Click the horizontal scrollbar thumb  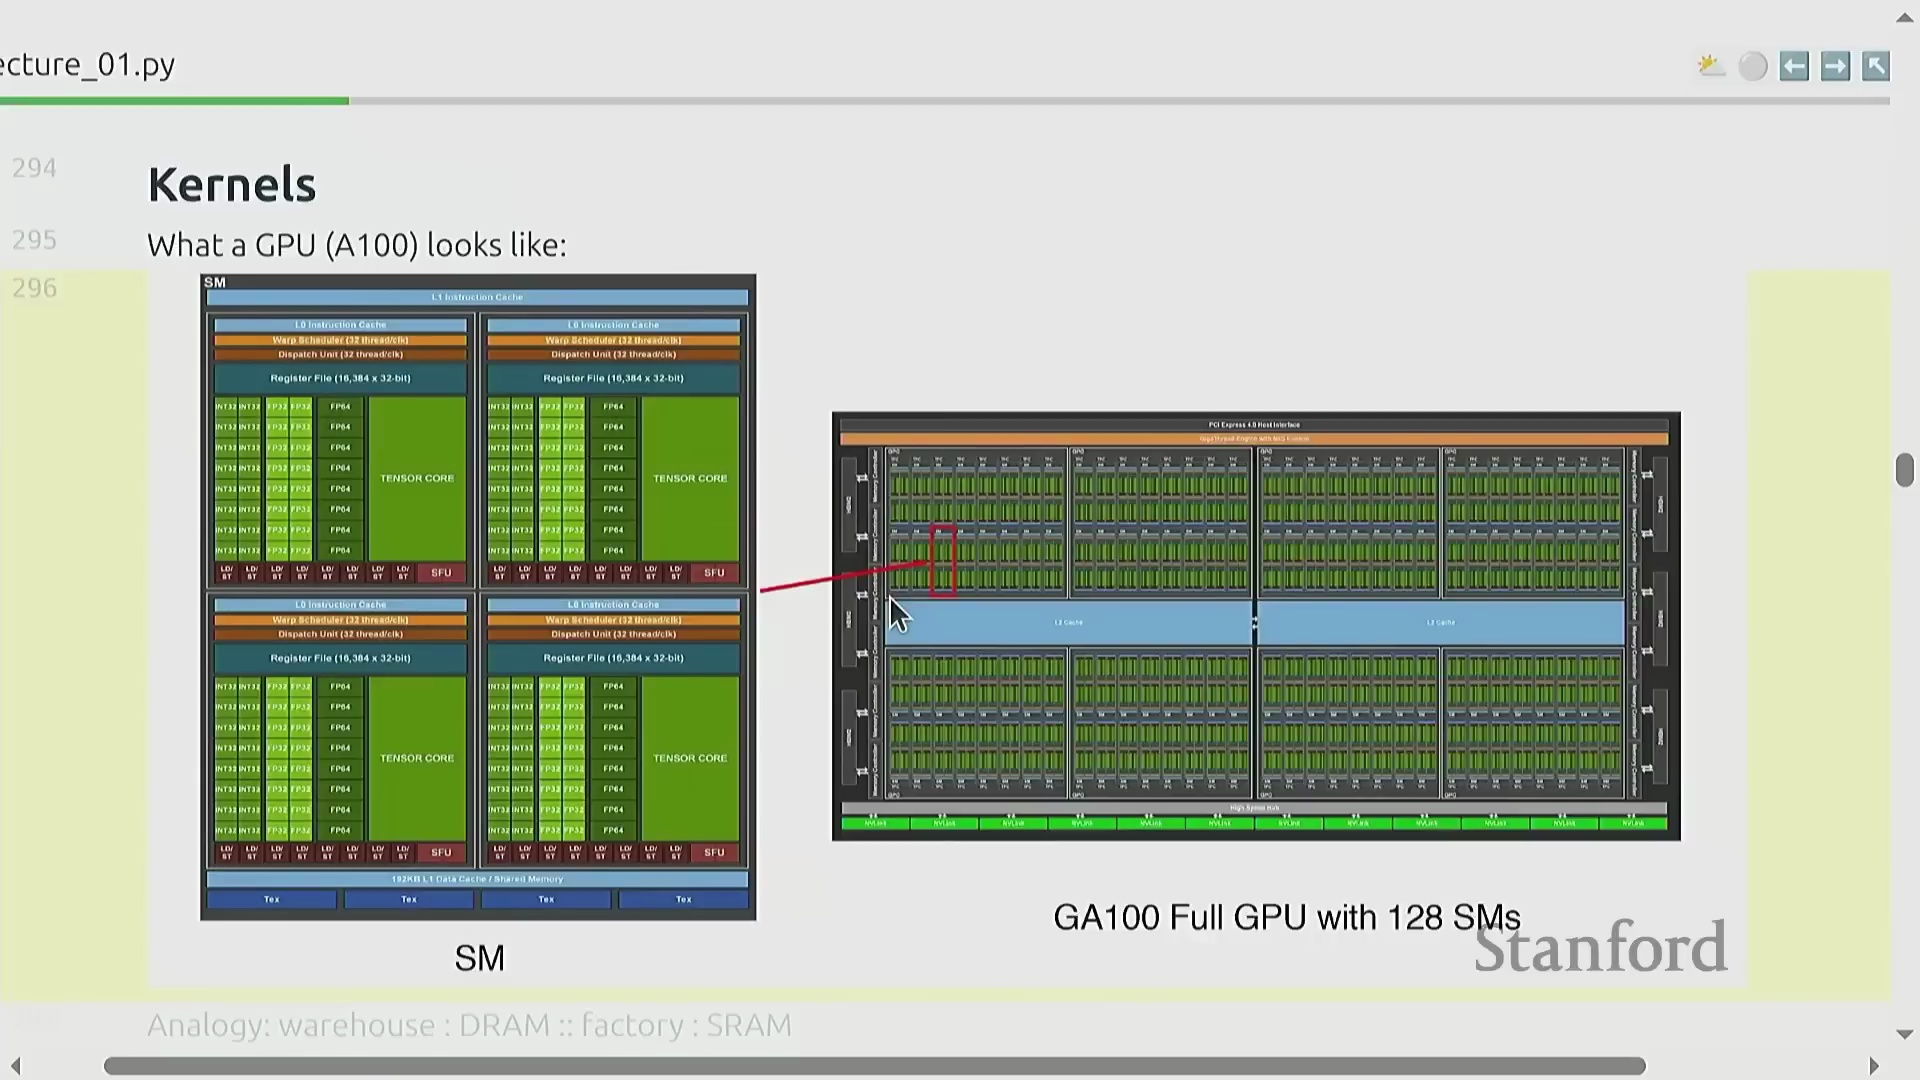coord(874,1066)
